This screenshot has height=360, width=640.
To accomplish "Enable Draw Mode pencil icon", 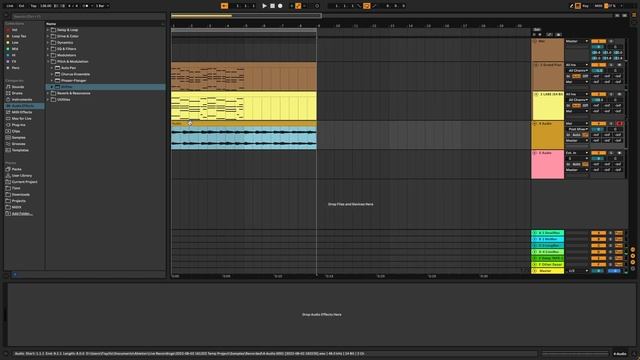I will pos(571,6).
